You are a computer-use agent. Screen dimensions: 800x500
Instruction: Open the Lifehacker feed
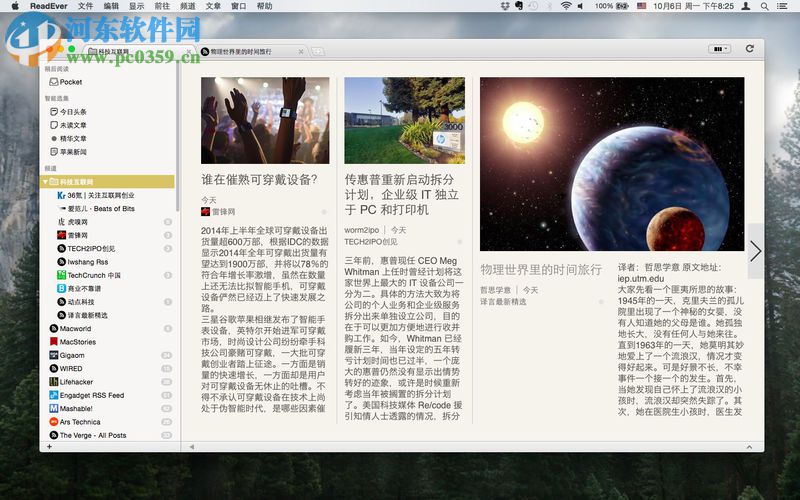pyautogui.click(x=71, y=382)
